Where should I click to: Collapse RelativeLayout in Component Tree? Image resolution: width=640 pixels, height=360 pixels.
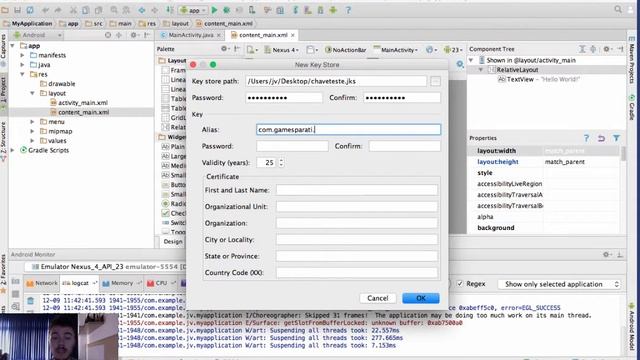click(x=480, y=70)
